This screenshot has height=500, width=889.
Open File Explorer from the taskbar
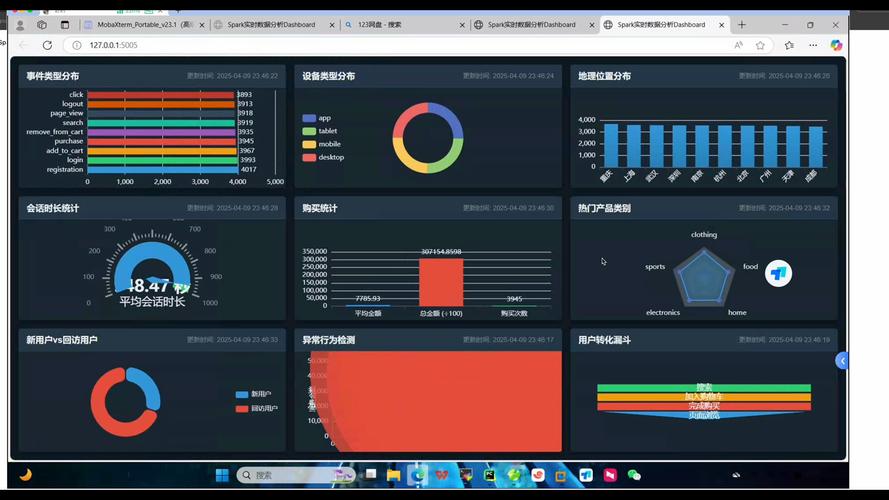click(x=393, y=475)
